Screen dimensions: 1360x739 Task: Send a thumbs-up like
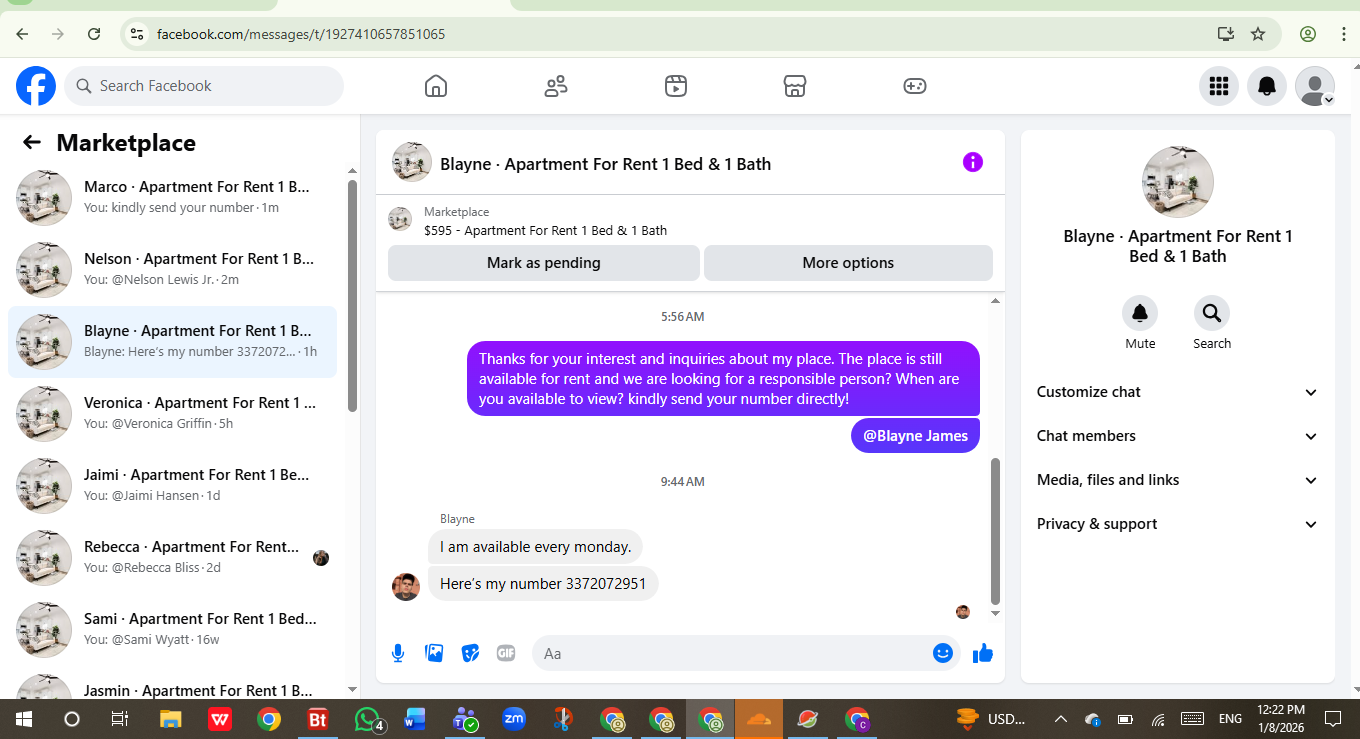983,653
